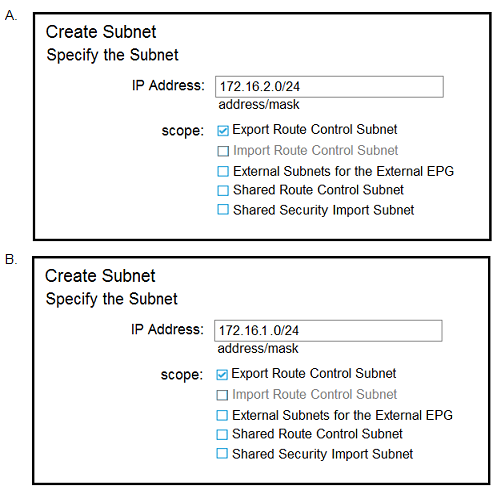Click the IP Address label in option B
The height and width of the screenshot is (493, 501).
pyautogui.click(x=167, y=329)
